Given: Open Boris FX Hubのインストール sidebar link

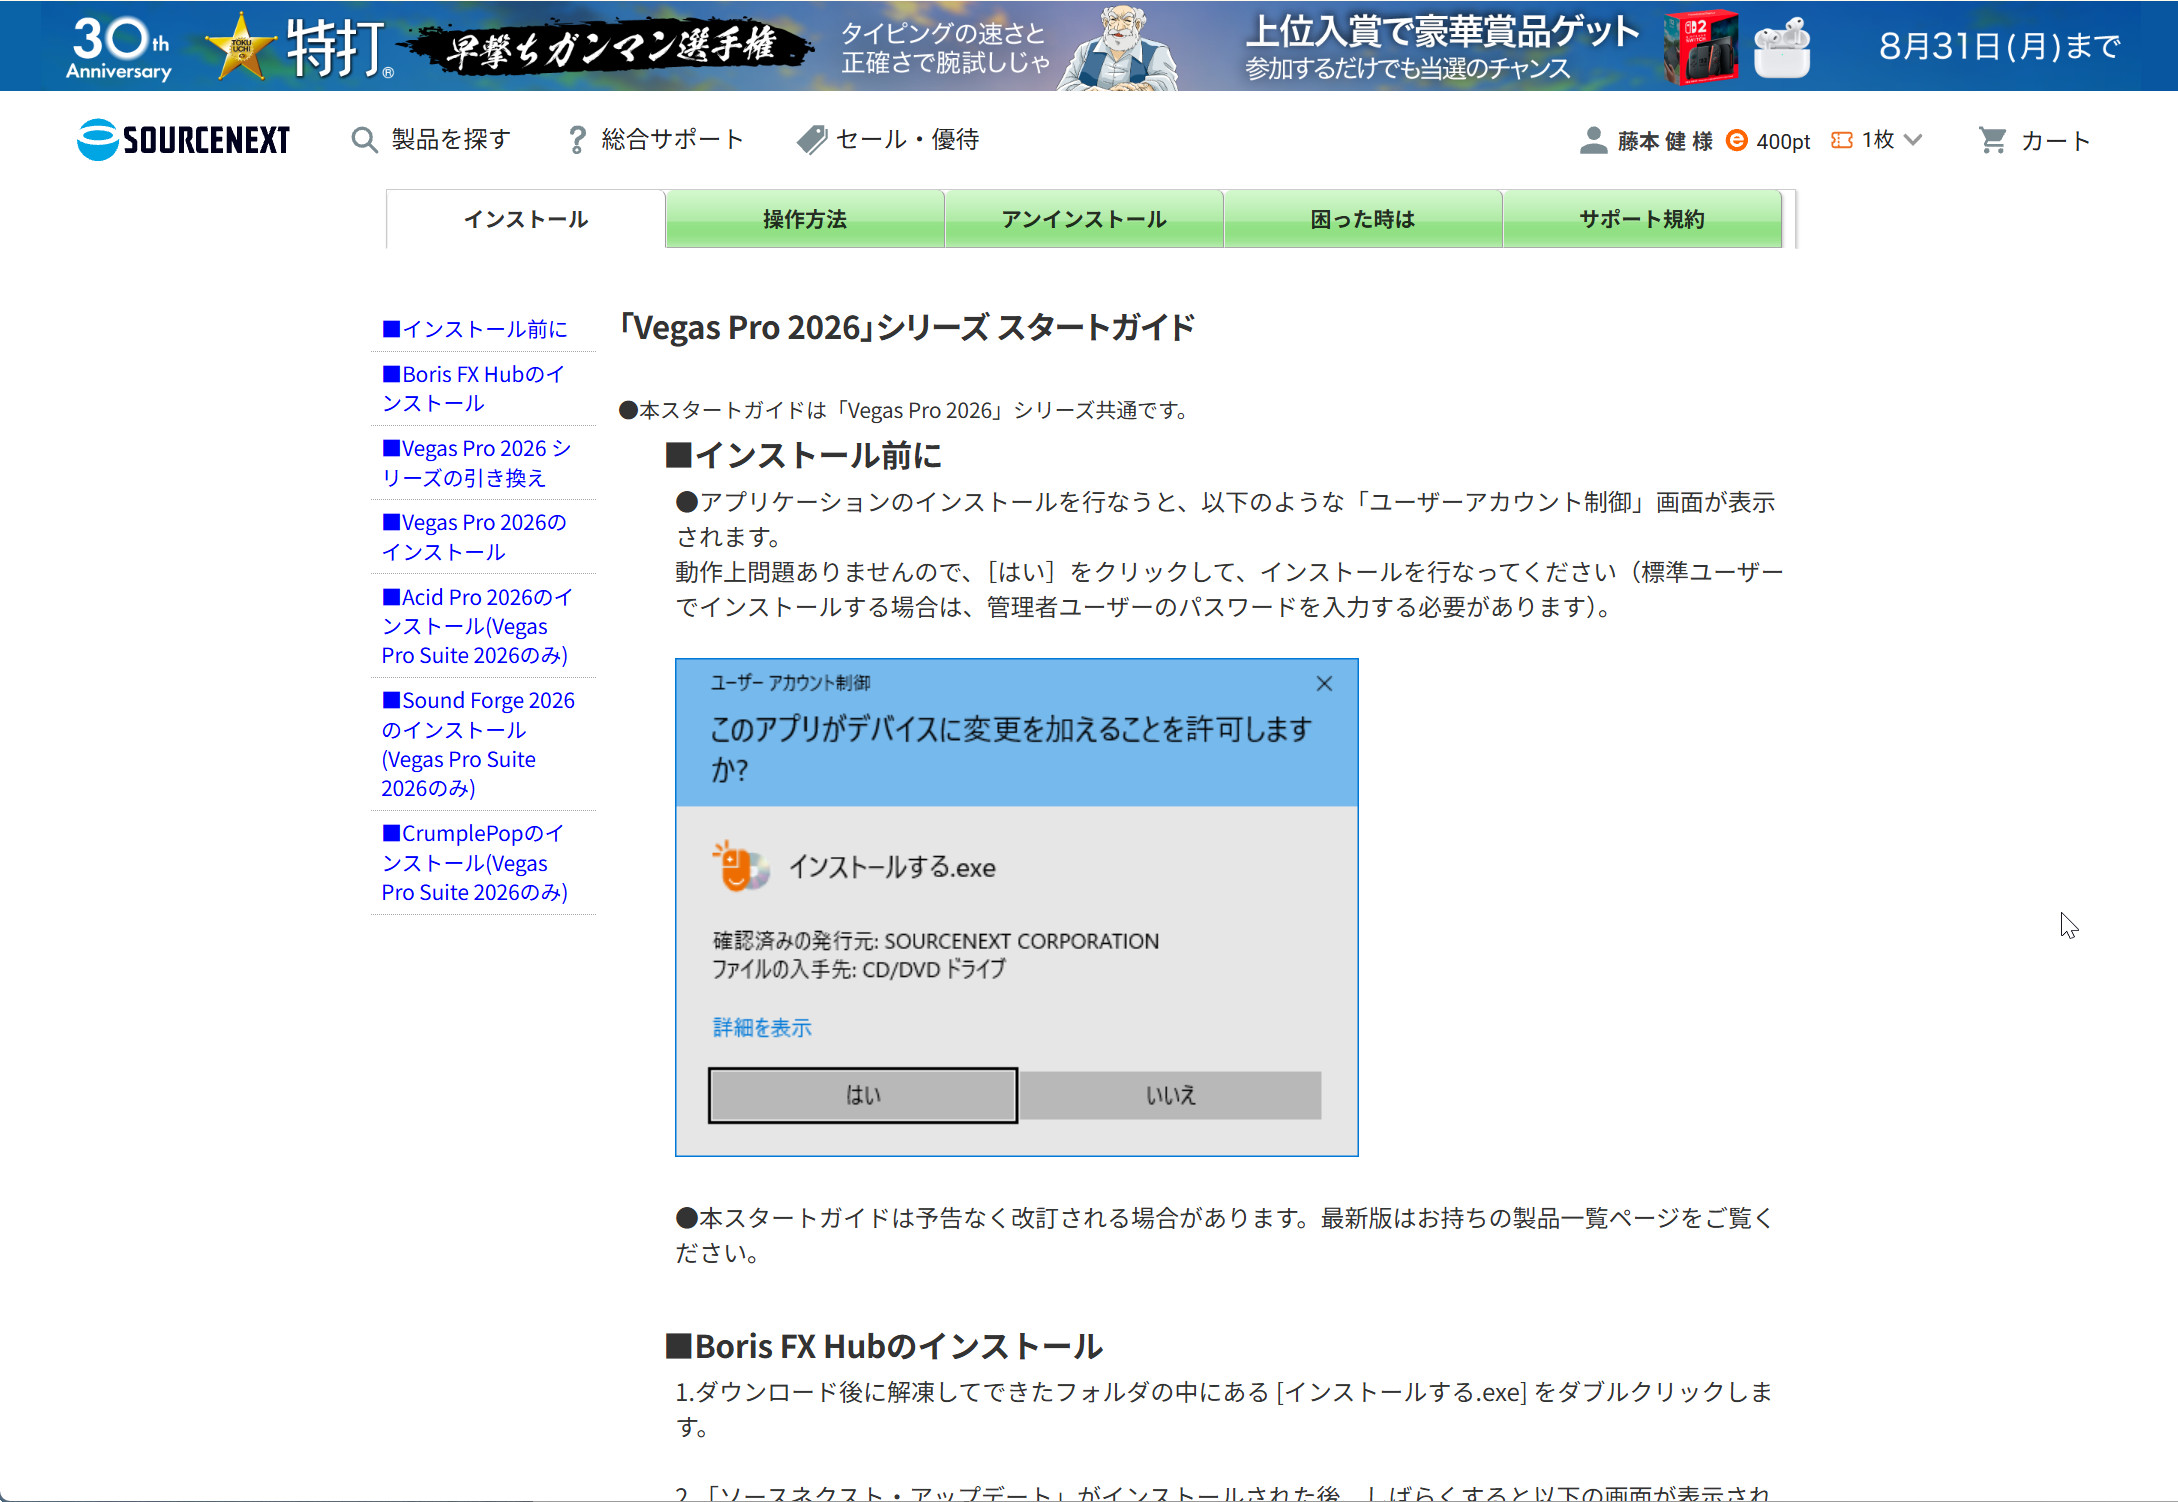Looking at the screenshot, I should 474,389.
